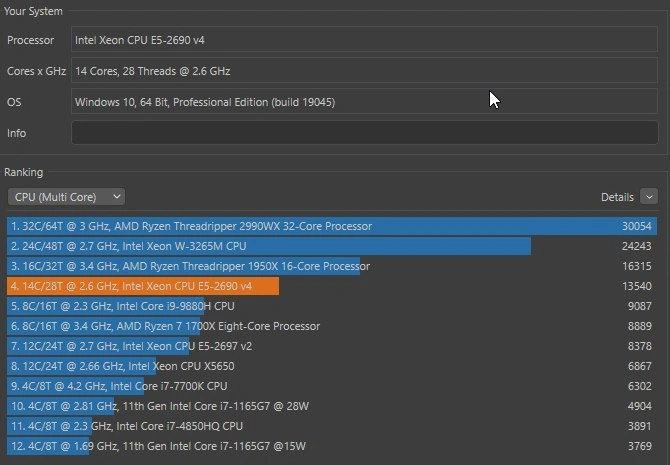Click the OS label
Viewport: 670px width, 465px height.
pyautogui.click(x=14, y=102)
